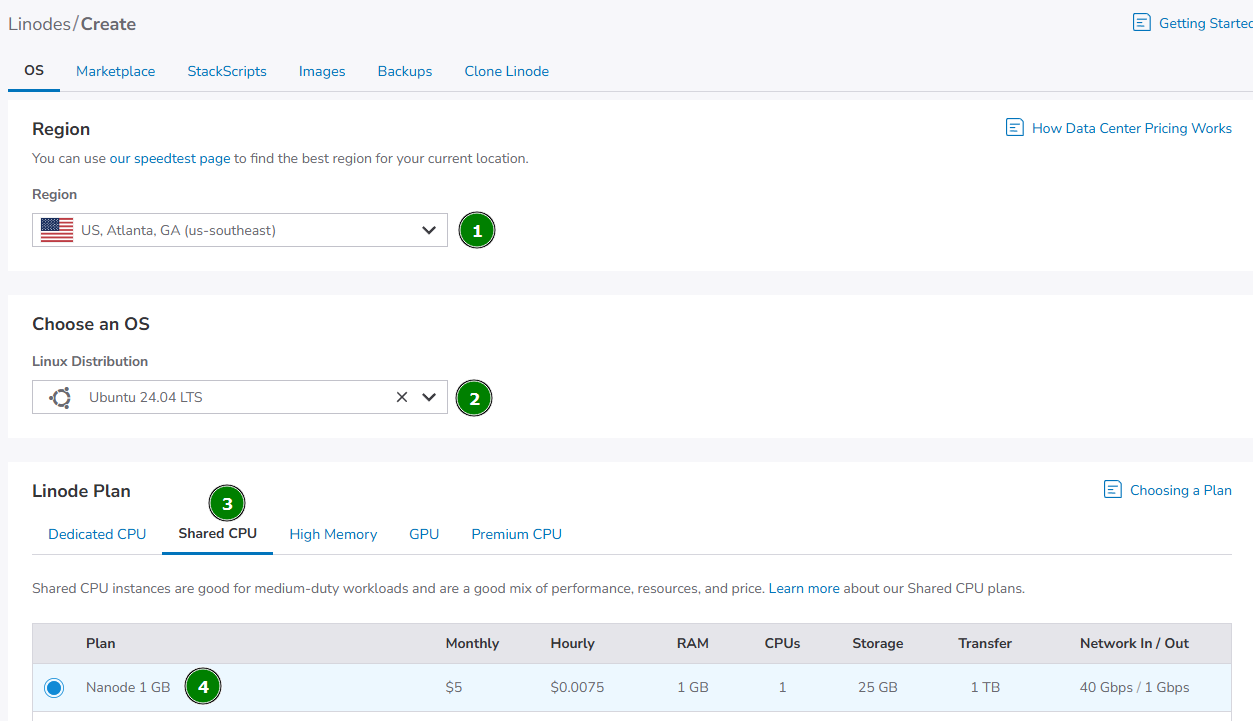Click the docs icon beside How Data Center Pricing Works
1253x721 pixels.
click(1014, 127)
